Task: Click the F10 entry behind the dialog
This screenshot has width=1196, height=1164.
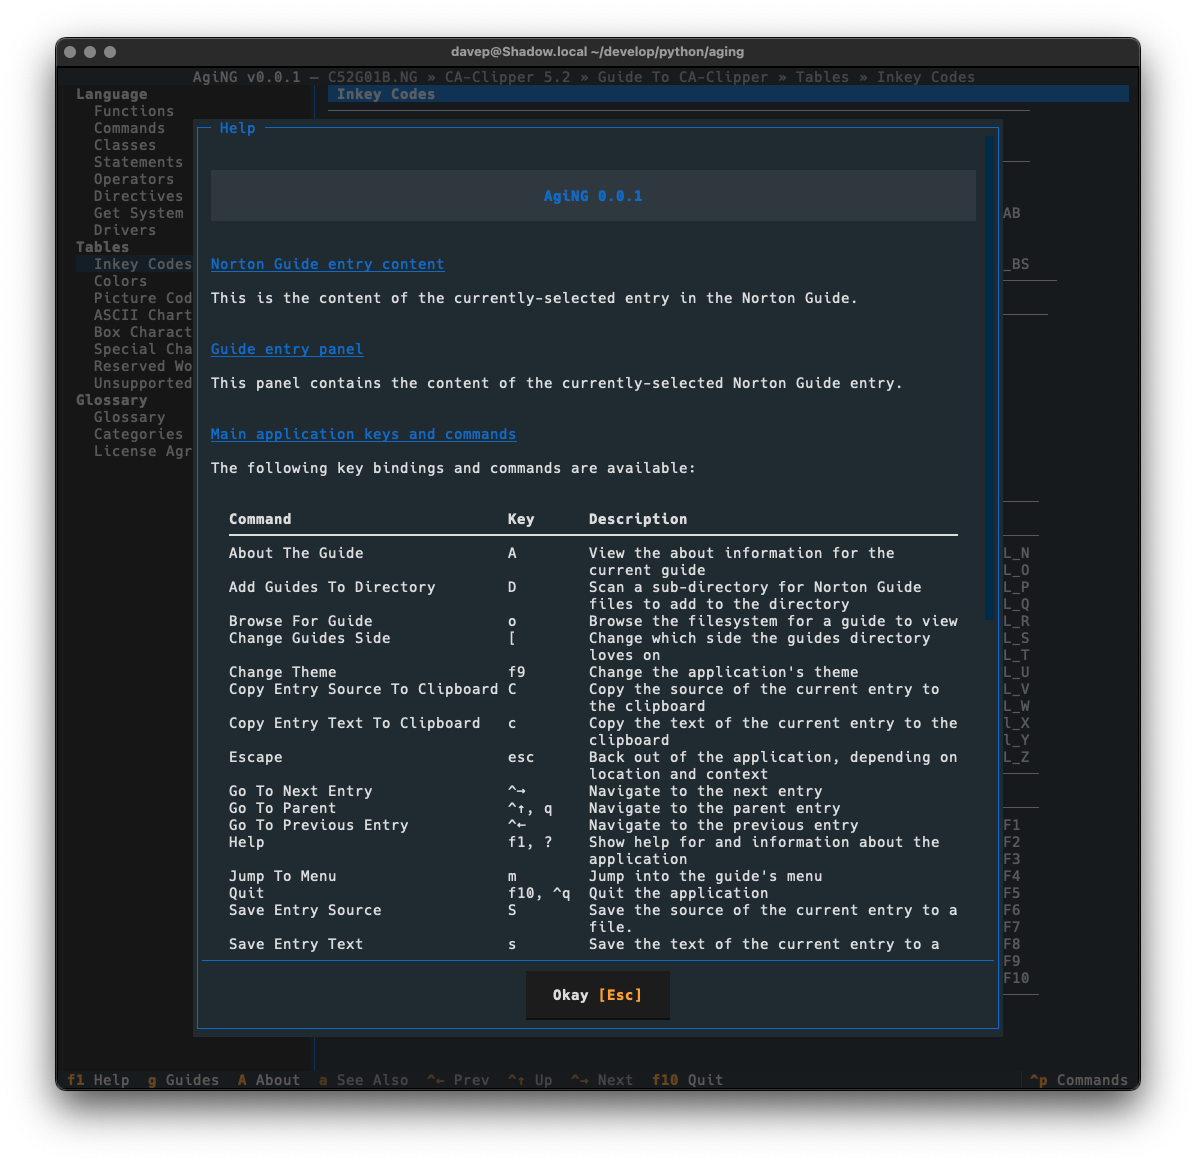Action: (1016, 978)
